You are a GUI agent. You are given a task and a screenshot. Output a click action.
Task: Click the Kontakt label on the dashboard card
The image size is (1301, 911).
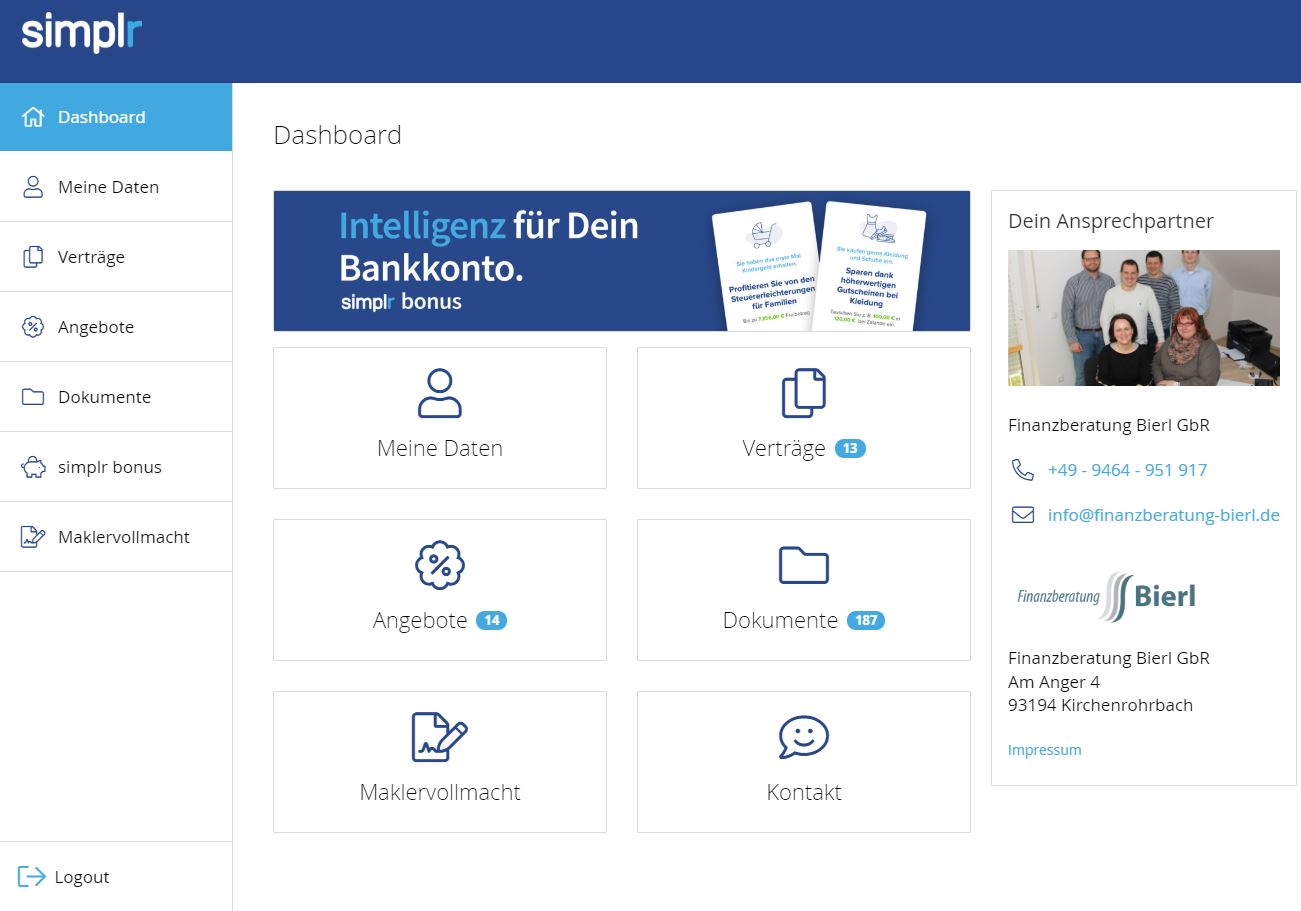point(804,792)
